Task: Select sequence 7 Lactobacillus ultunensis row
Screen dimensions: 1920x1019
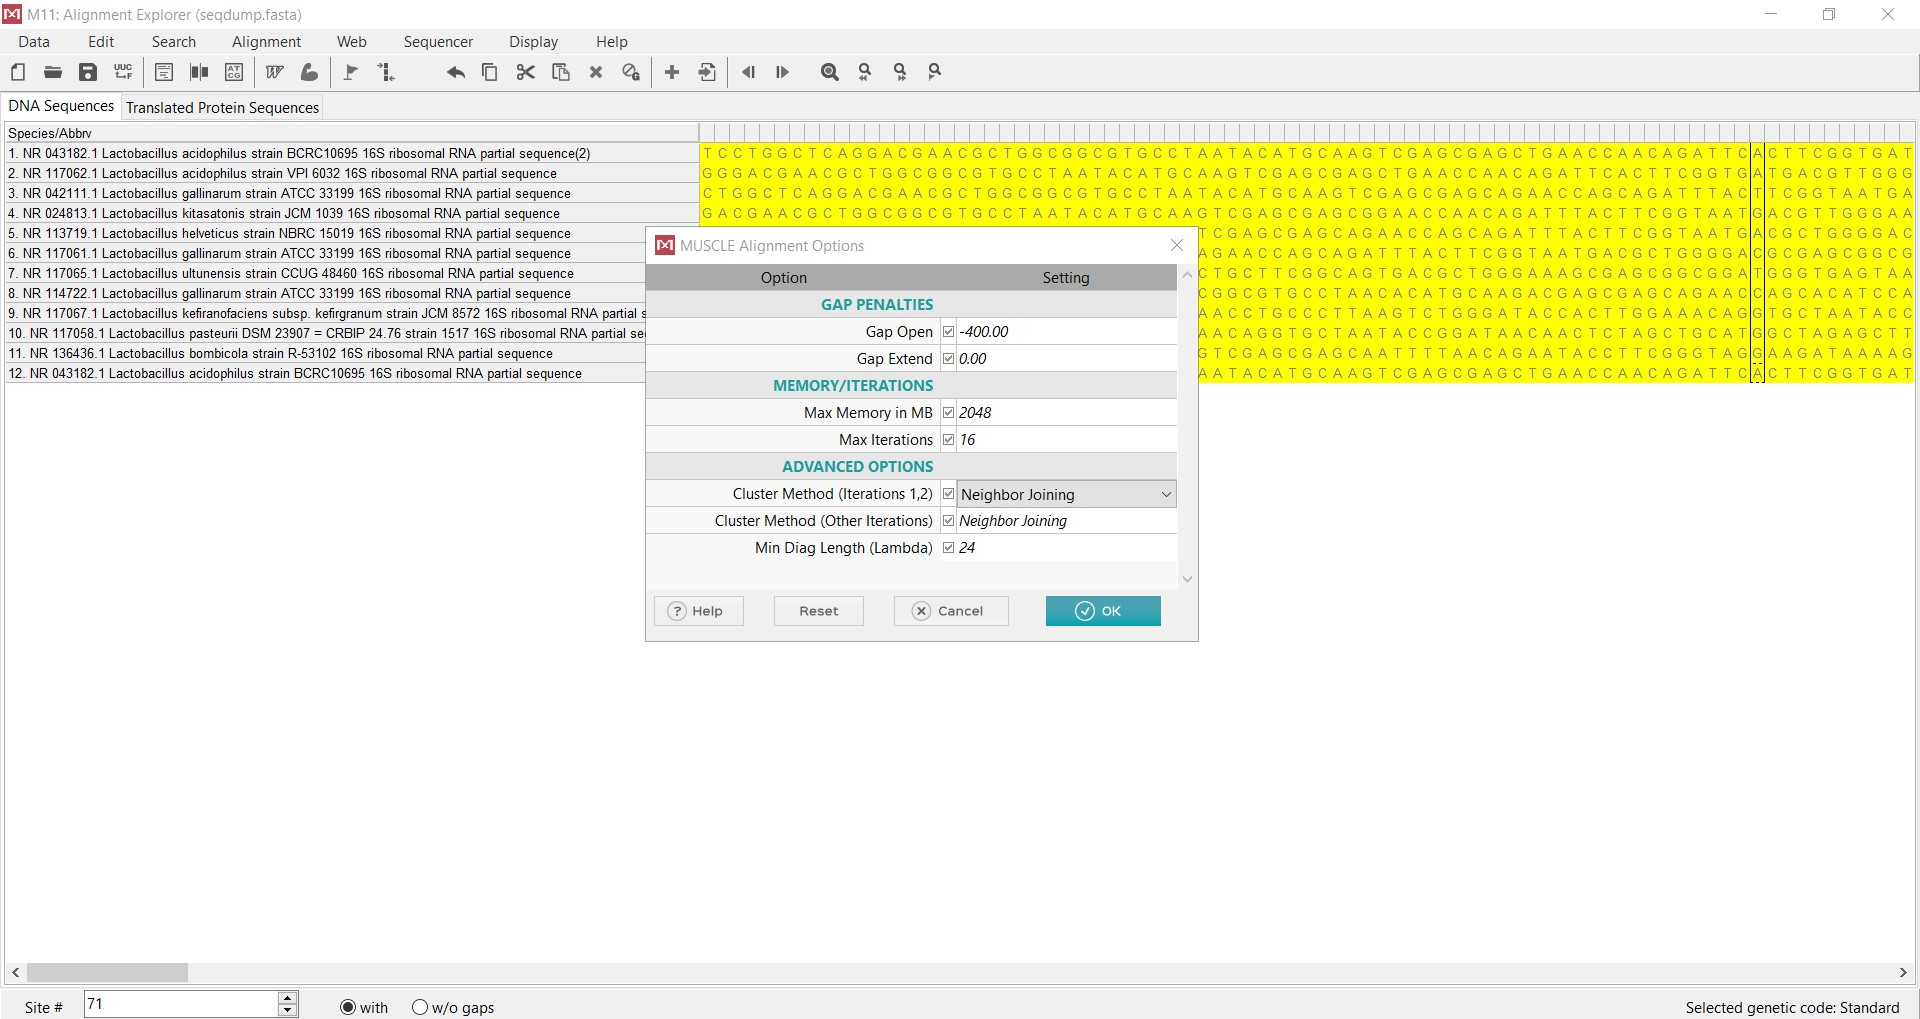Action: (x=325, y=273)
